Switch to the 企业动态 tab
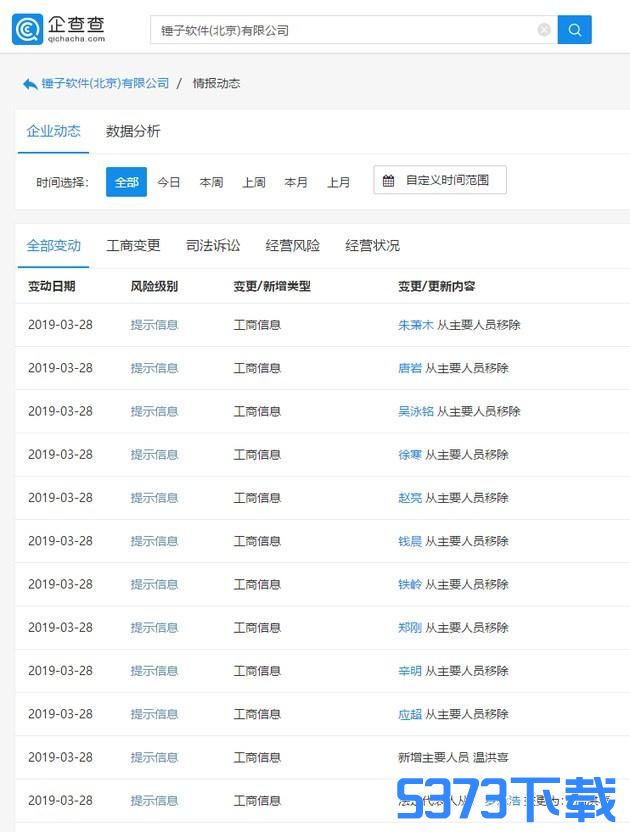 [53, 131]
